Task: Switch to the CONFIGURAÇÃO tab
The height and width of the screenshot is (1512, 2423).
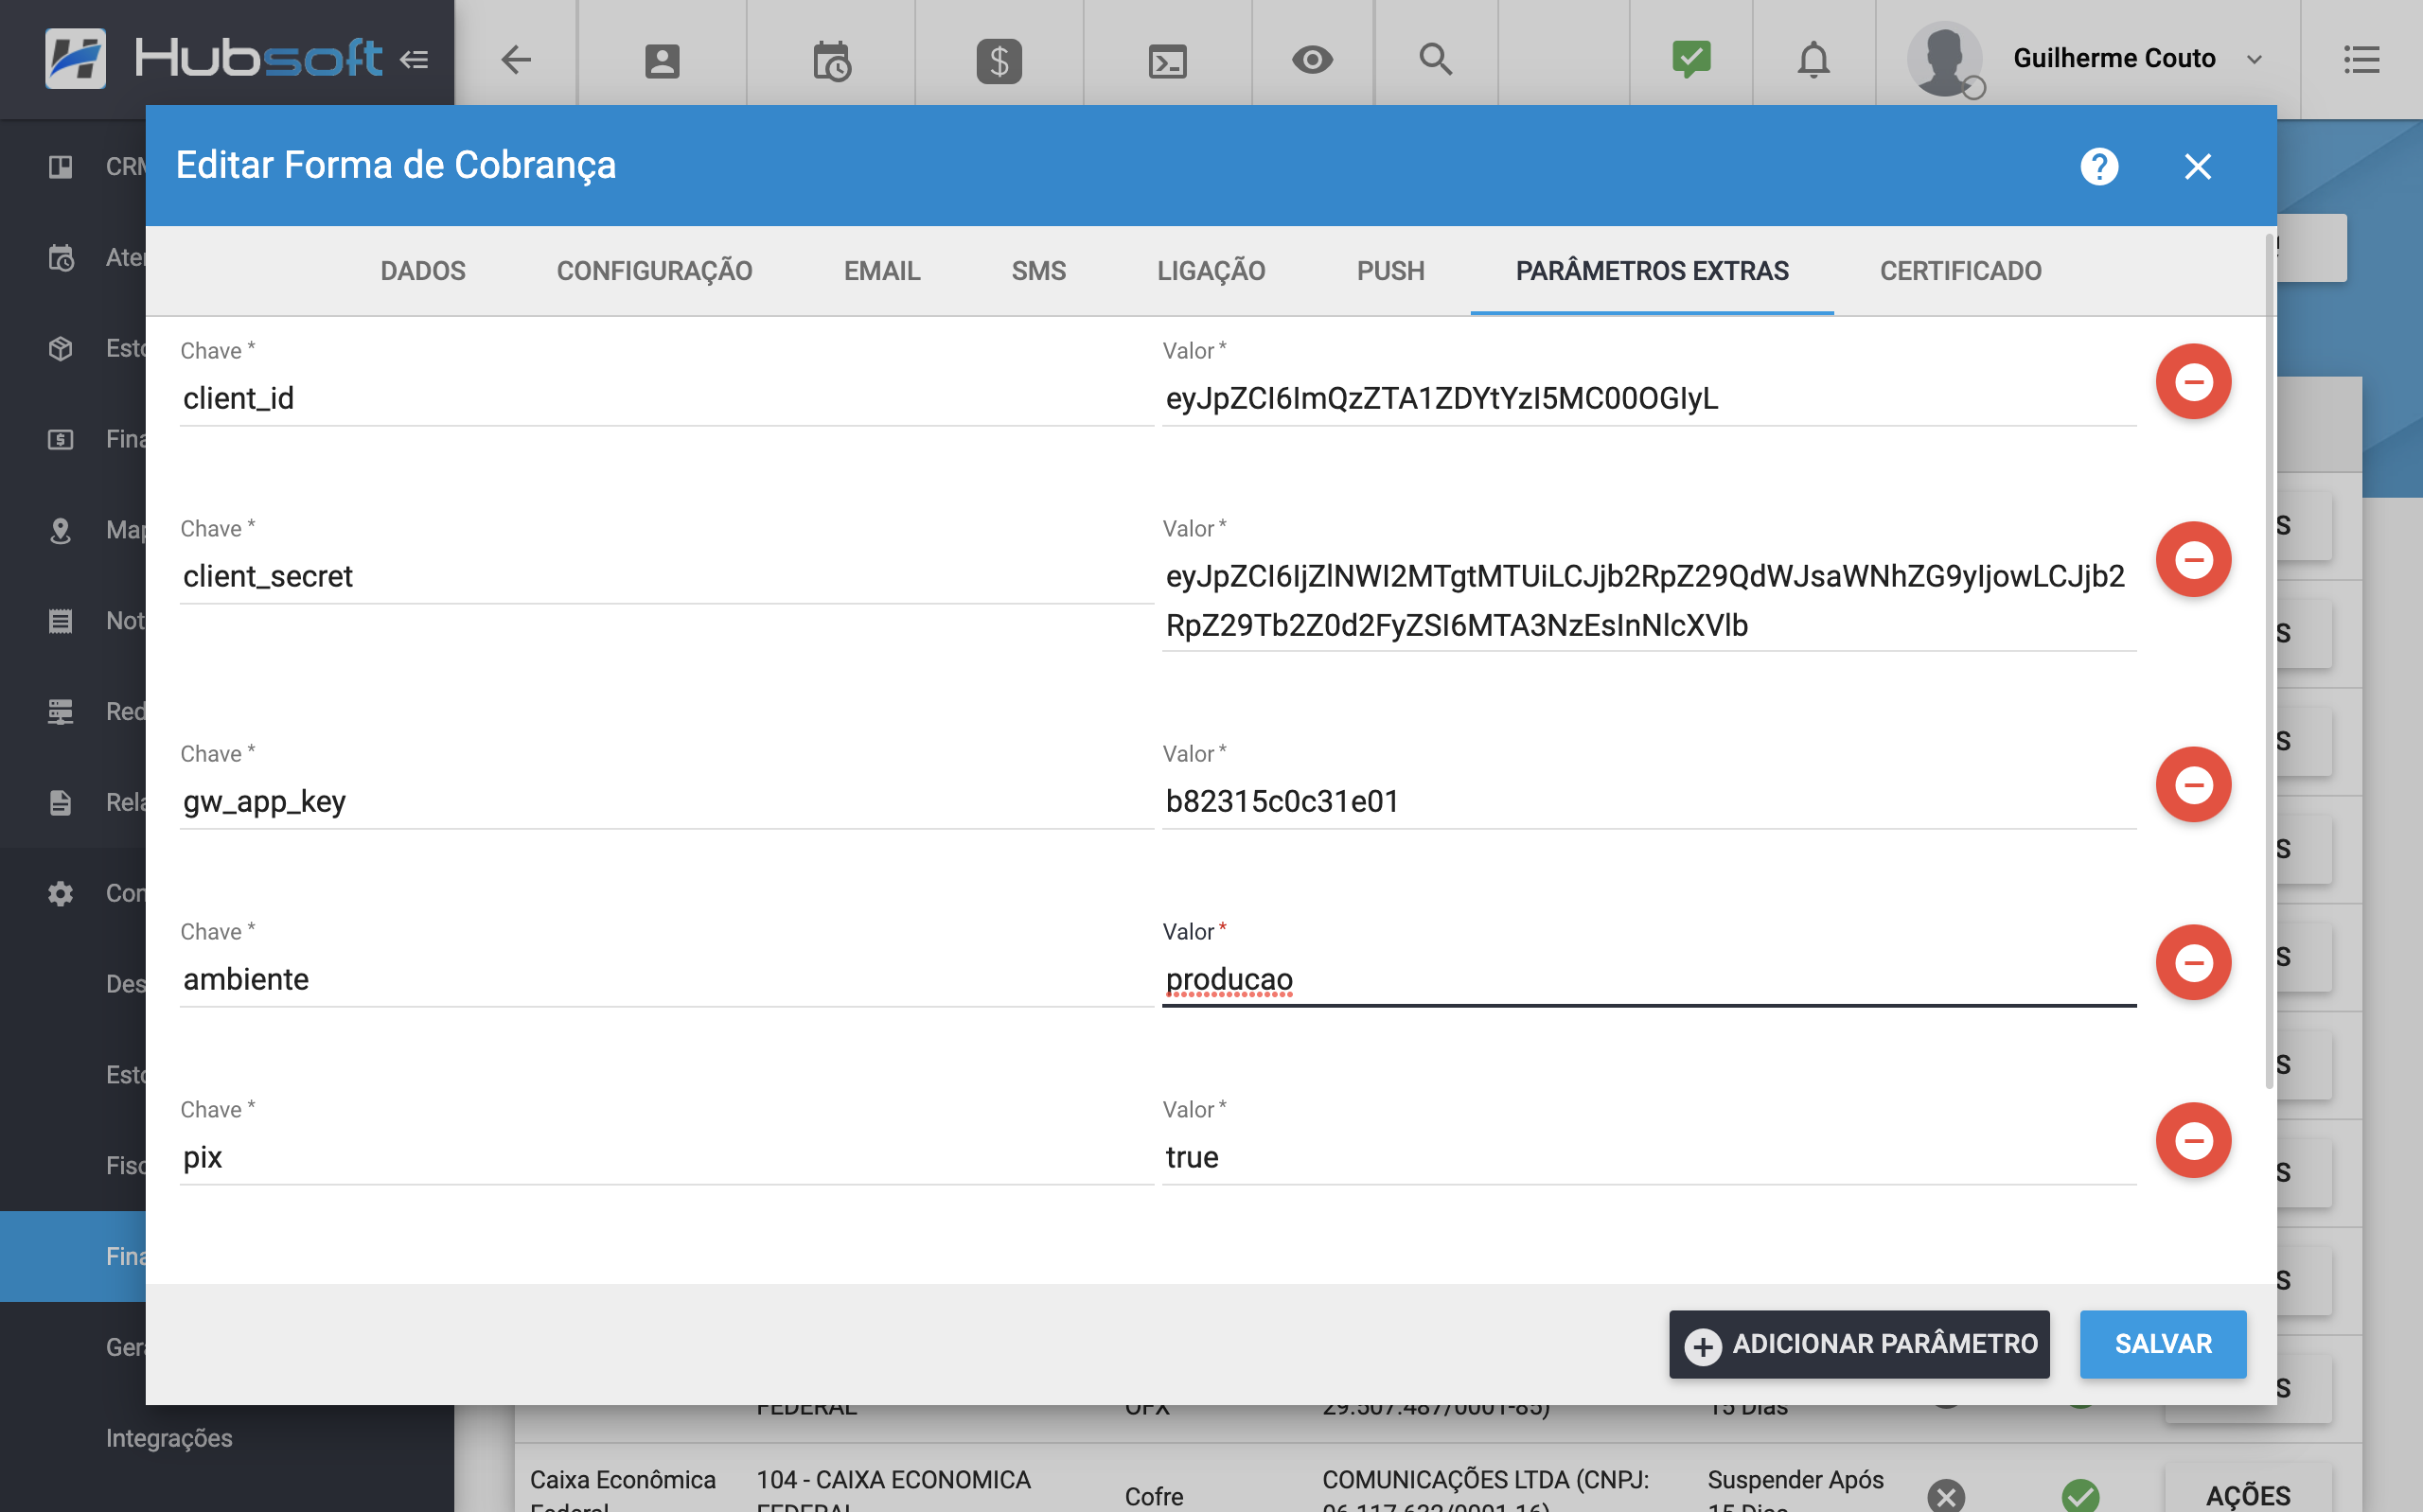Action: [x=654, y=271]
